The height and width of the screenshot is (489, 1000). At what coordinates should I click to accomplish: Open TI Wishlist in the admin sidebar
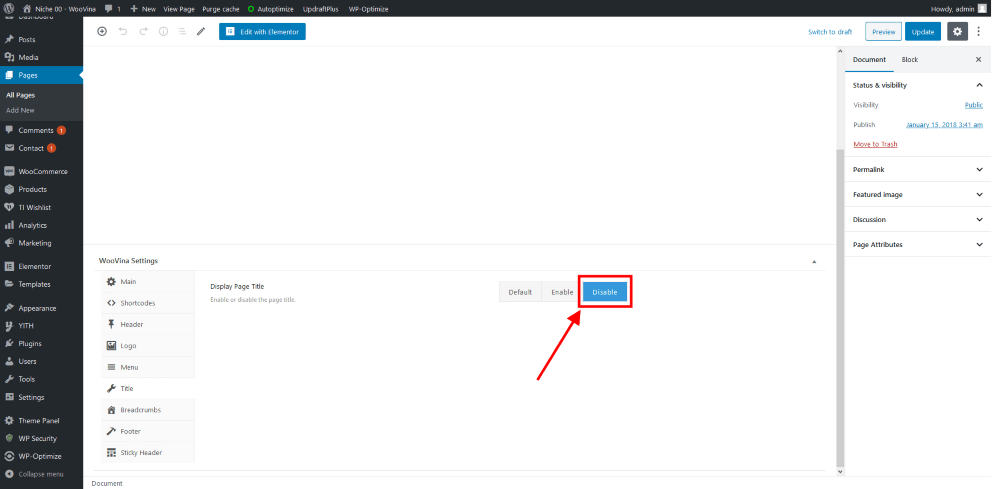tap(41, 207)
